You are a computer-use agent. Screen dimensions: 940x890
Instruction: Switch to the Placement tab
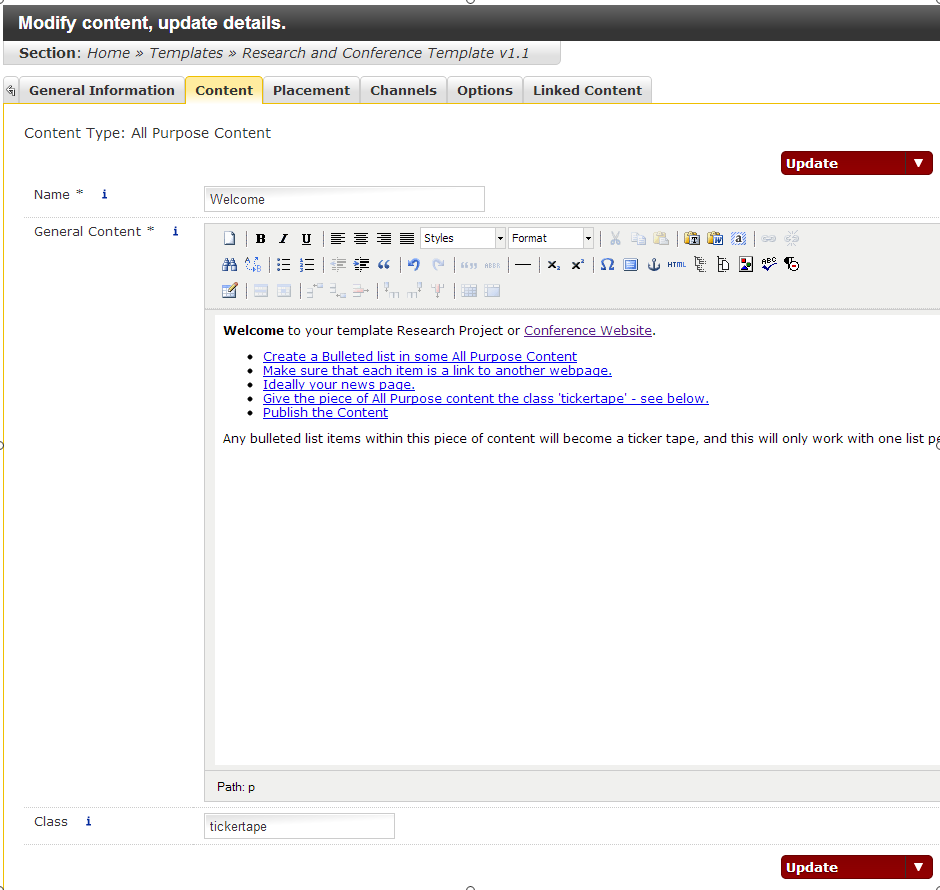pos(311,90)
